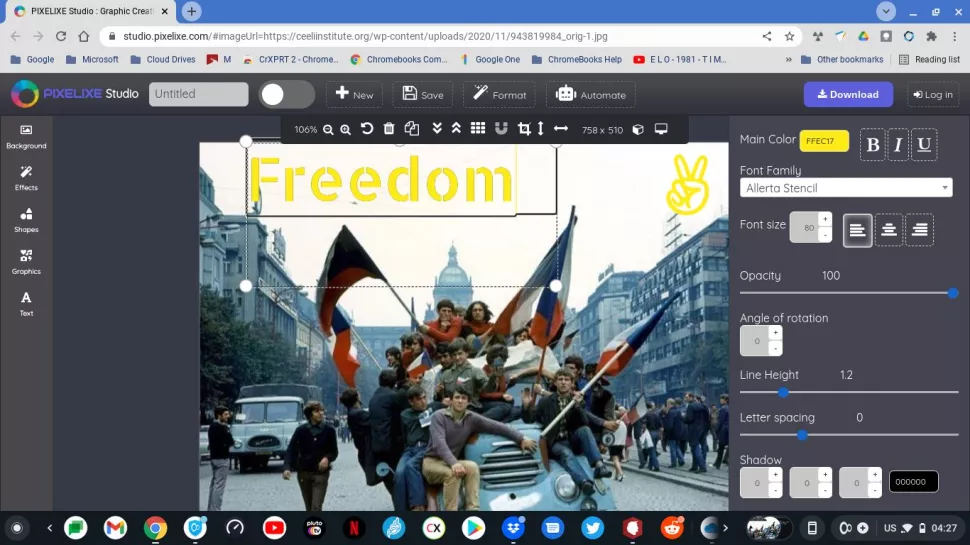The width and height of the screenshot is (970, 545).
Task: Click the monitor preview icon
Action: click(661, 129)
